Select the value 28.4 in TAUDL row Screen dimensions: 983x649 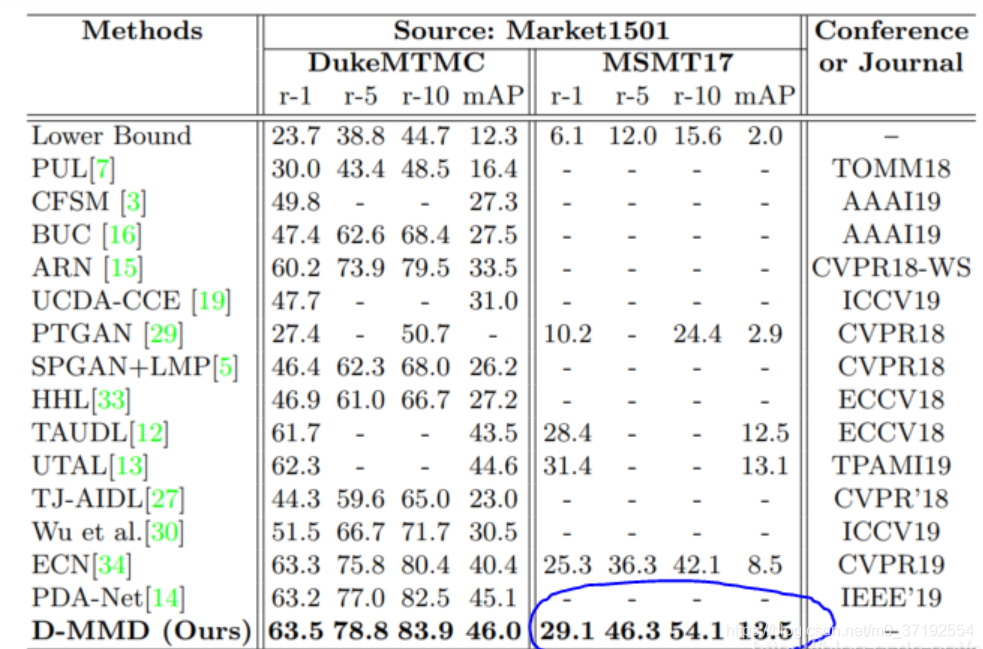567,433
